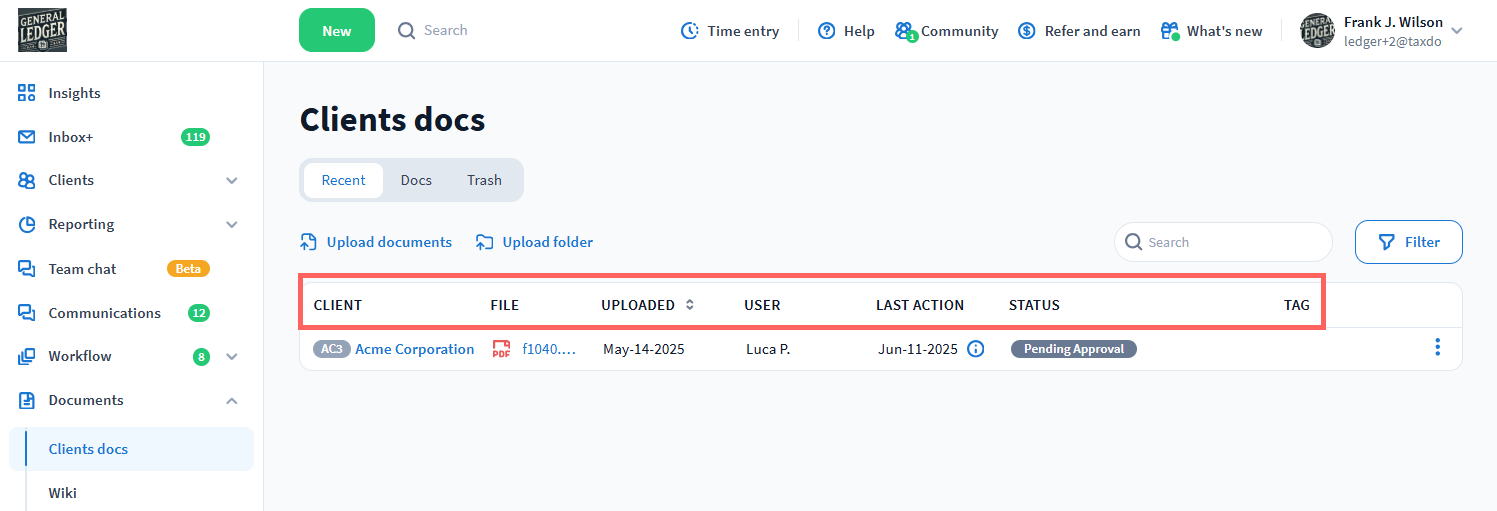
Task: Click the info icon beside Jun-11-2025
Action: click(x=976, y=349)
